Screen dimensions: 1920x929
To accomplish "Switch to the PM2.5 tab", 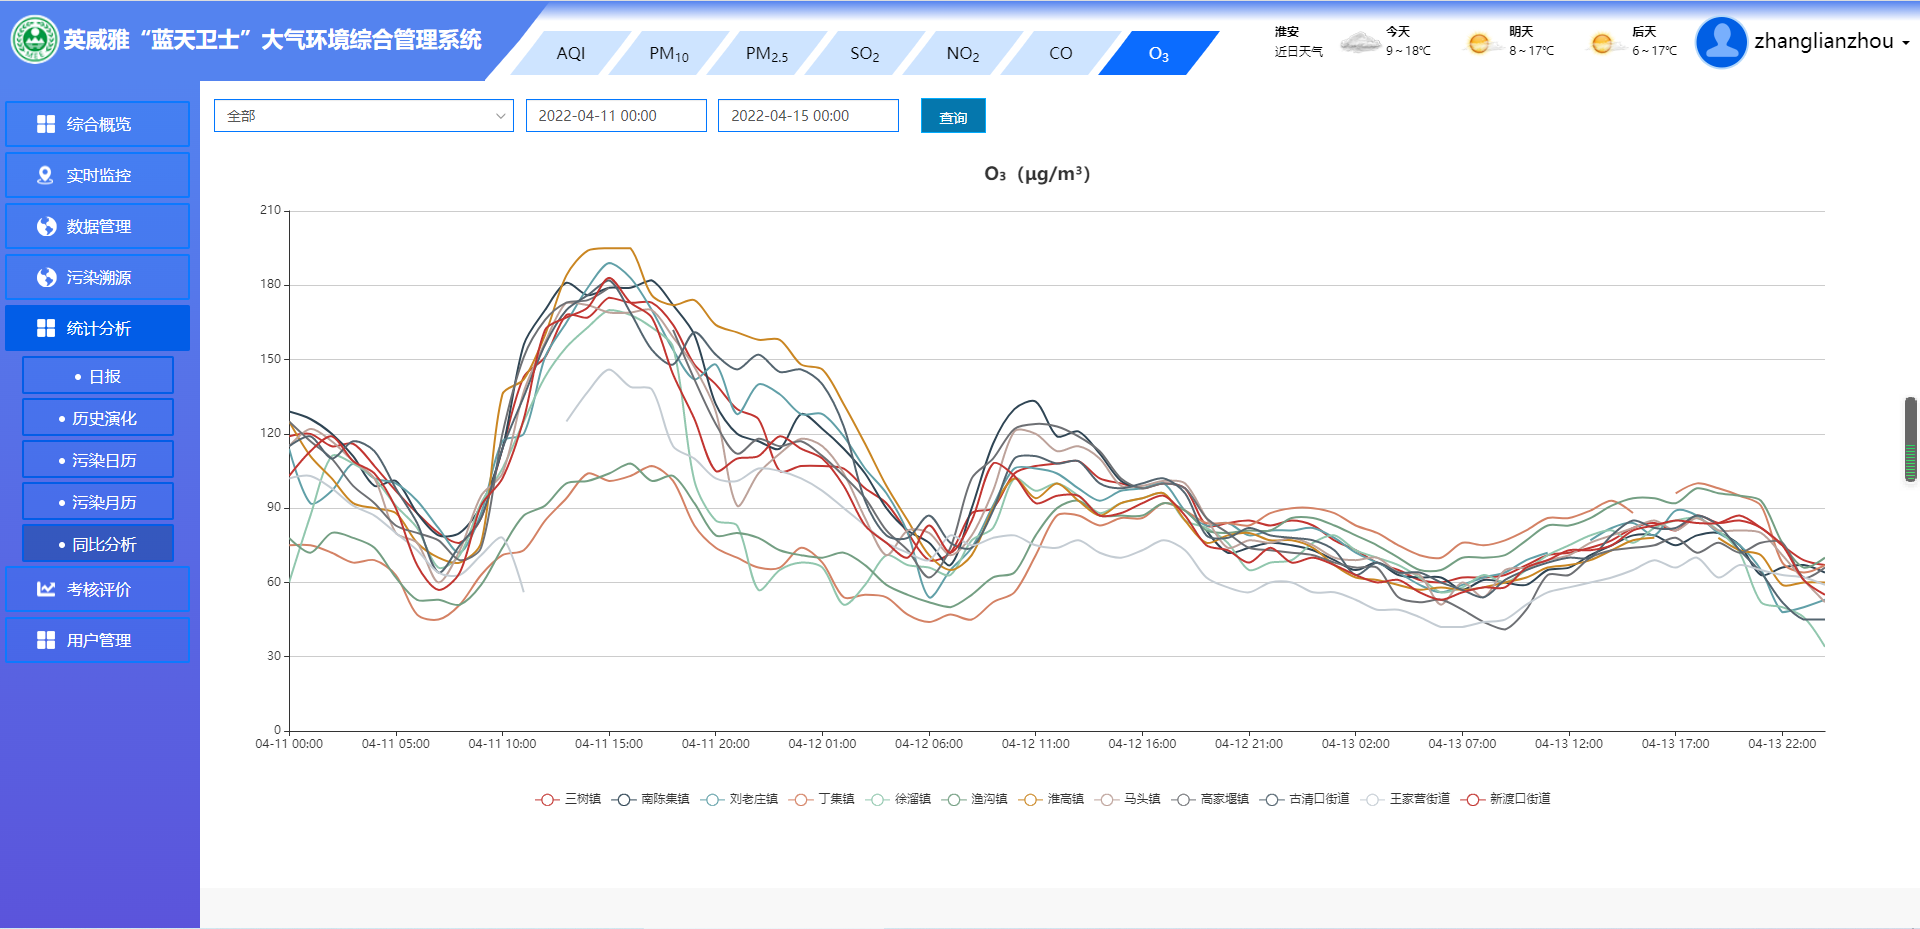I will [766, 54].
